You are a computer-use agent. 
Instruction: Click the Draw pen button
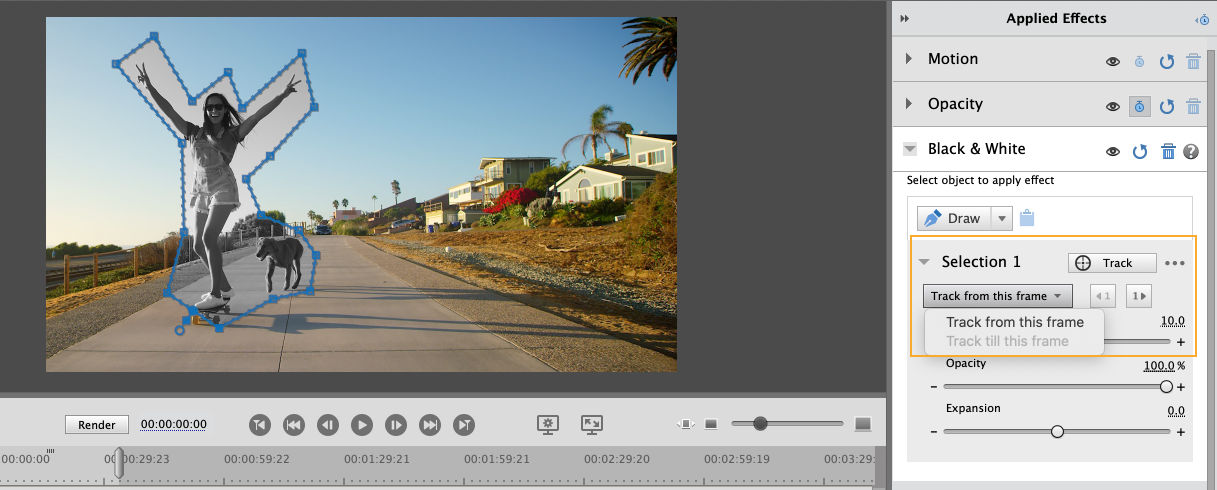pos(954,219)
